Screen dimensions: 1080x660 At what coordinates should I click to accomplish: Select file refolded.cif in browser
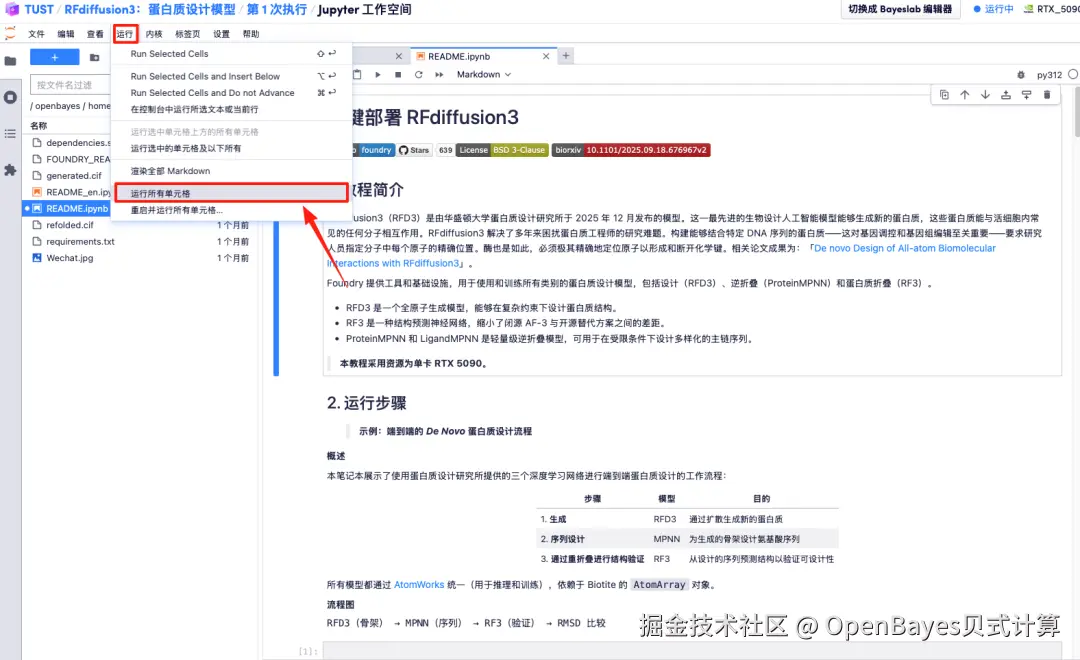[138, 225]
